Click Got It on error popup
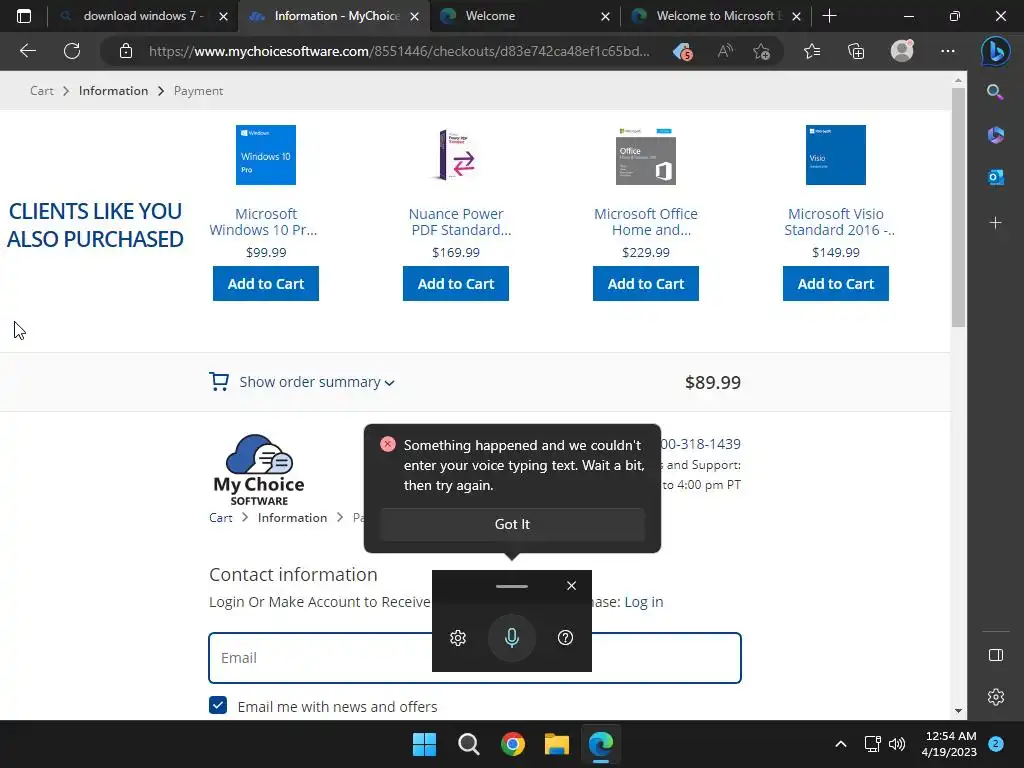 pyautogui.click(x=513, y=524)
